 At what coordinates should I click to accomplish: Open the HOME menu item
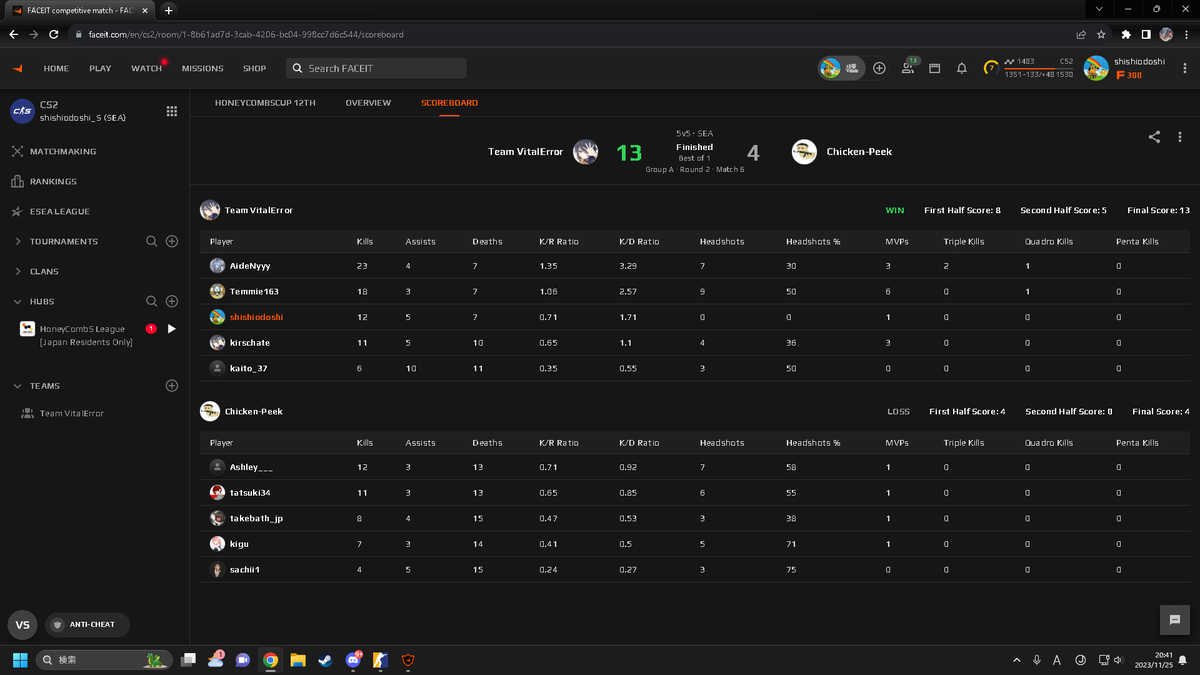pos(56,68)
